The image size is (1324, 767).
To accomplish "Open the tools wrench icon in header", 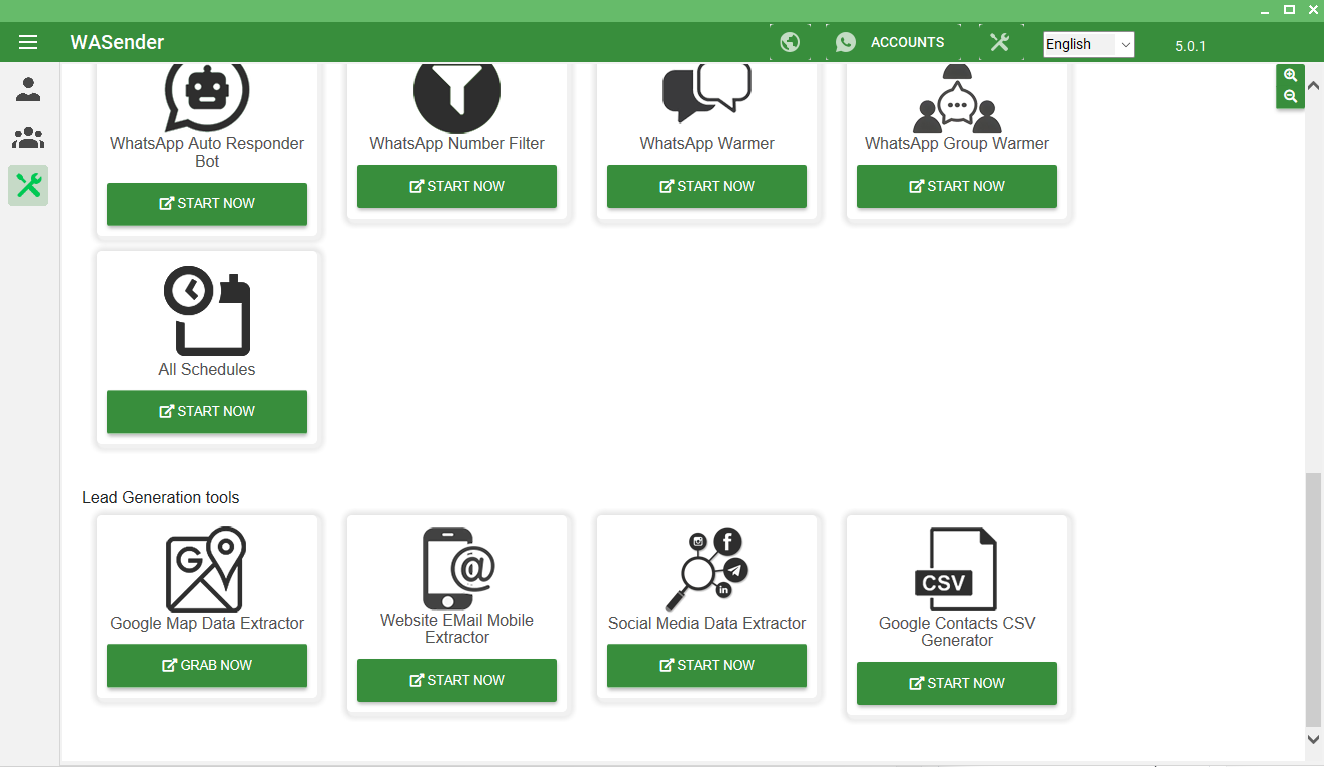I will coord(999,42).
